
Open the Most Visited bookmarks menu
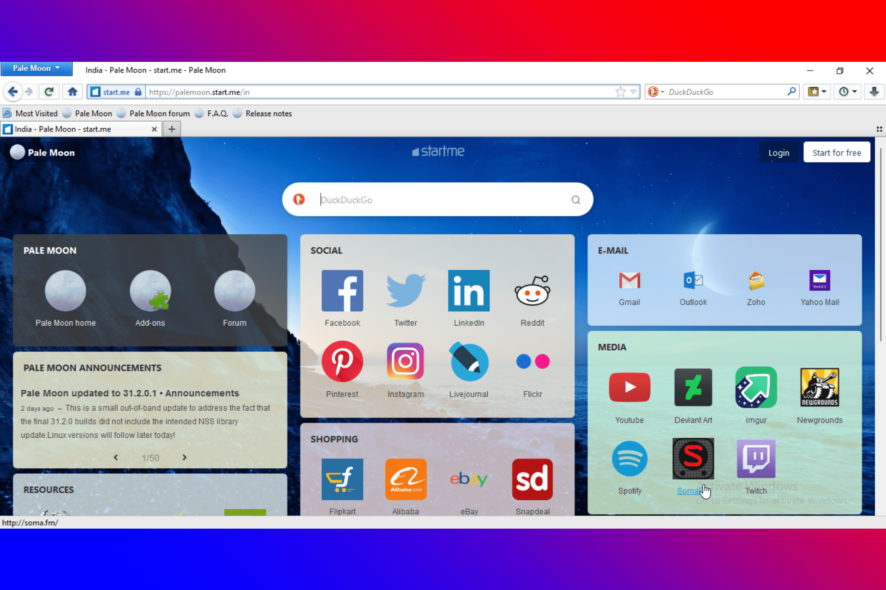tap(31, 114)
